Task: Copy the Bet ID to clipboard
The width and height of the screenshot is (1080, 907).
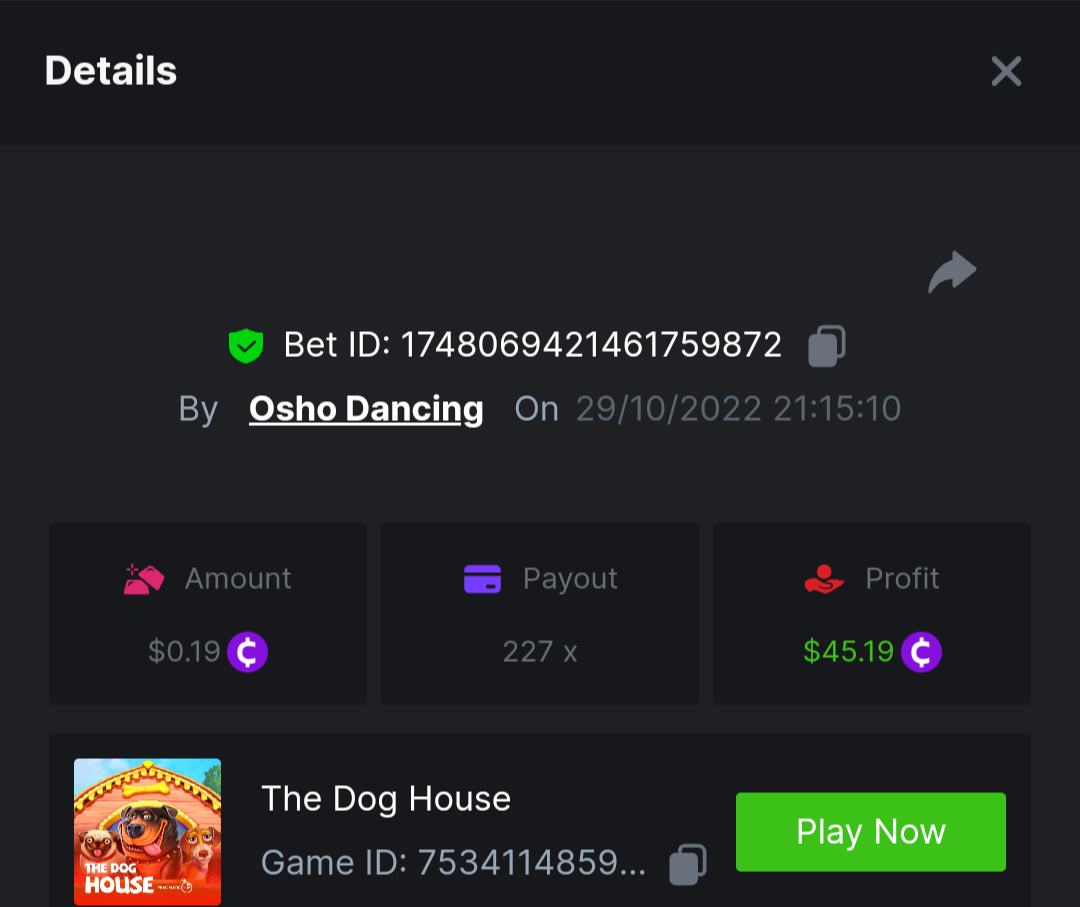Action: pyautogui.click(x=826, y=346)
